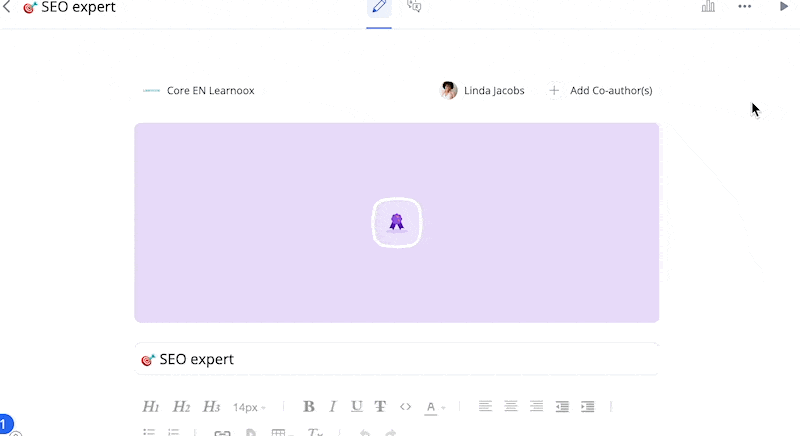Image resolution: width=800 pixels, height=436 pixels.
Task: Apply Heading 1 style
Action: [151, 407]
